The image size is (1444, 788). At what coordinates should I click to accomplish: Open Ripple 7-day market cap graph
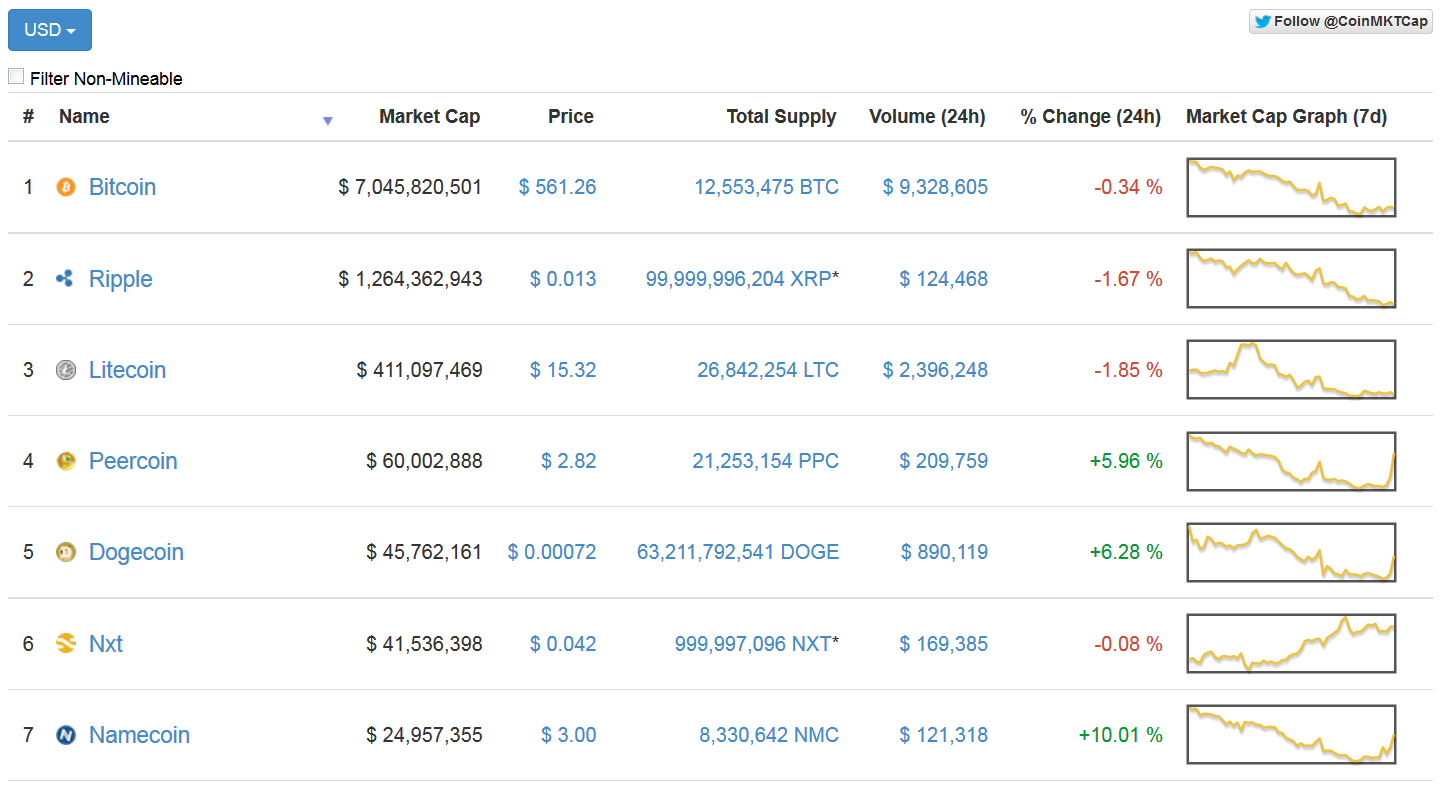click(x=1291, y=279)
